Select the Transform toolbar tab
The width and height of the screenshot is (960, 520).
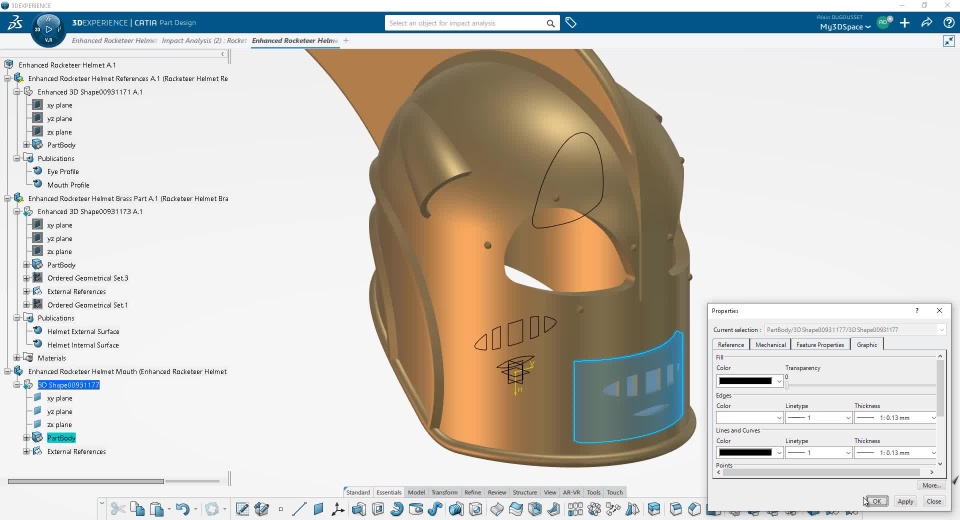click(444, 492)
